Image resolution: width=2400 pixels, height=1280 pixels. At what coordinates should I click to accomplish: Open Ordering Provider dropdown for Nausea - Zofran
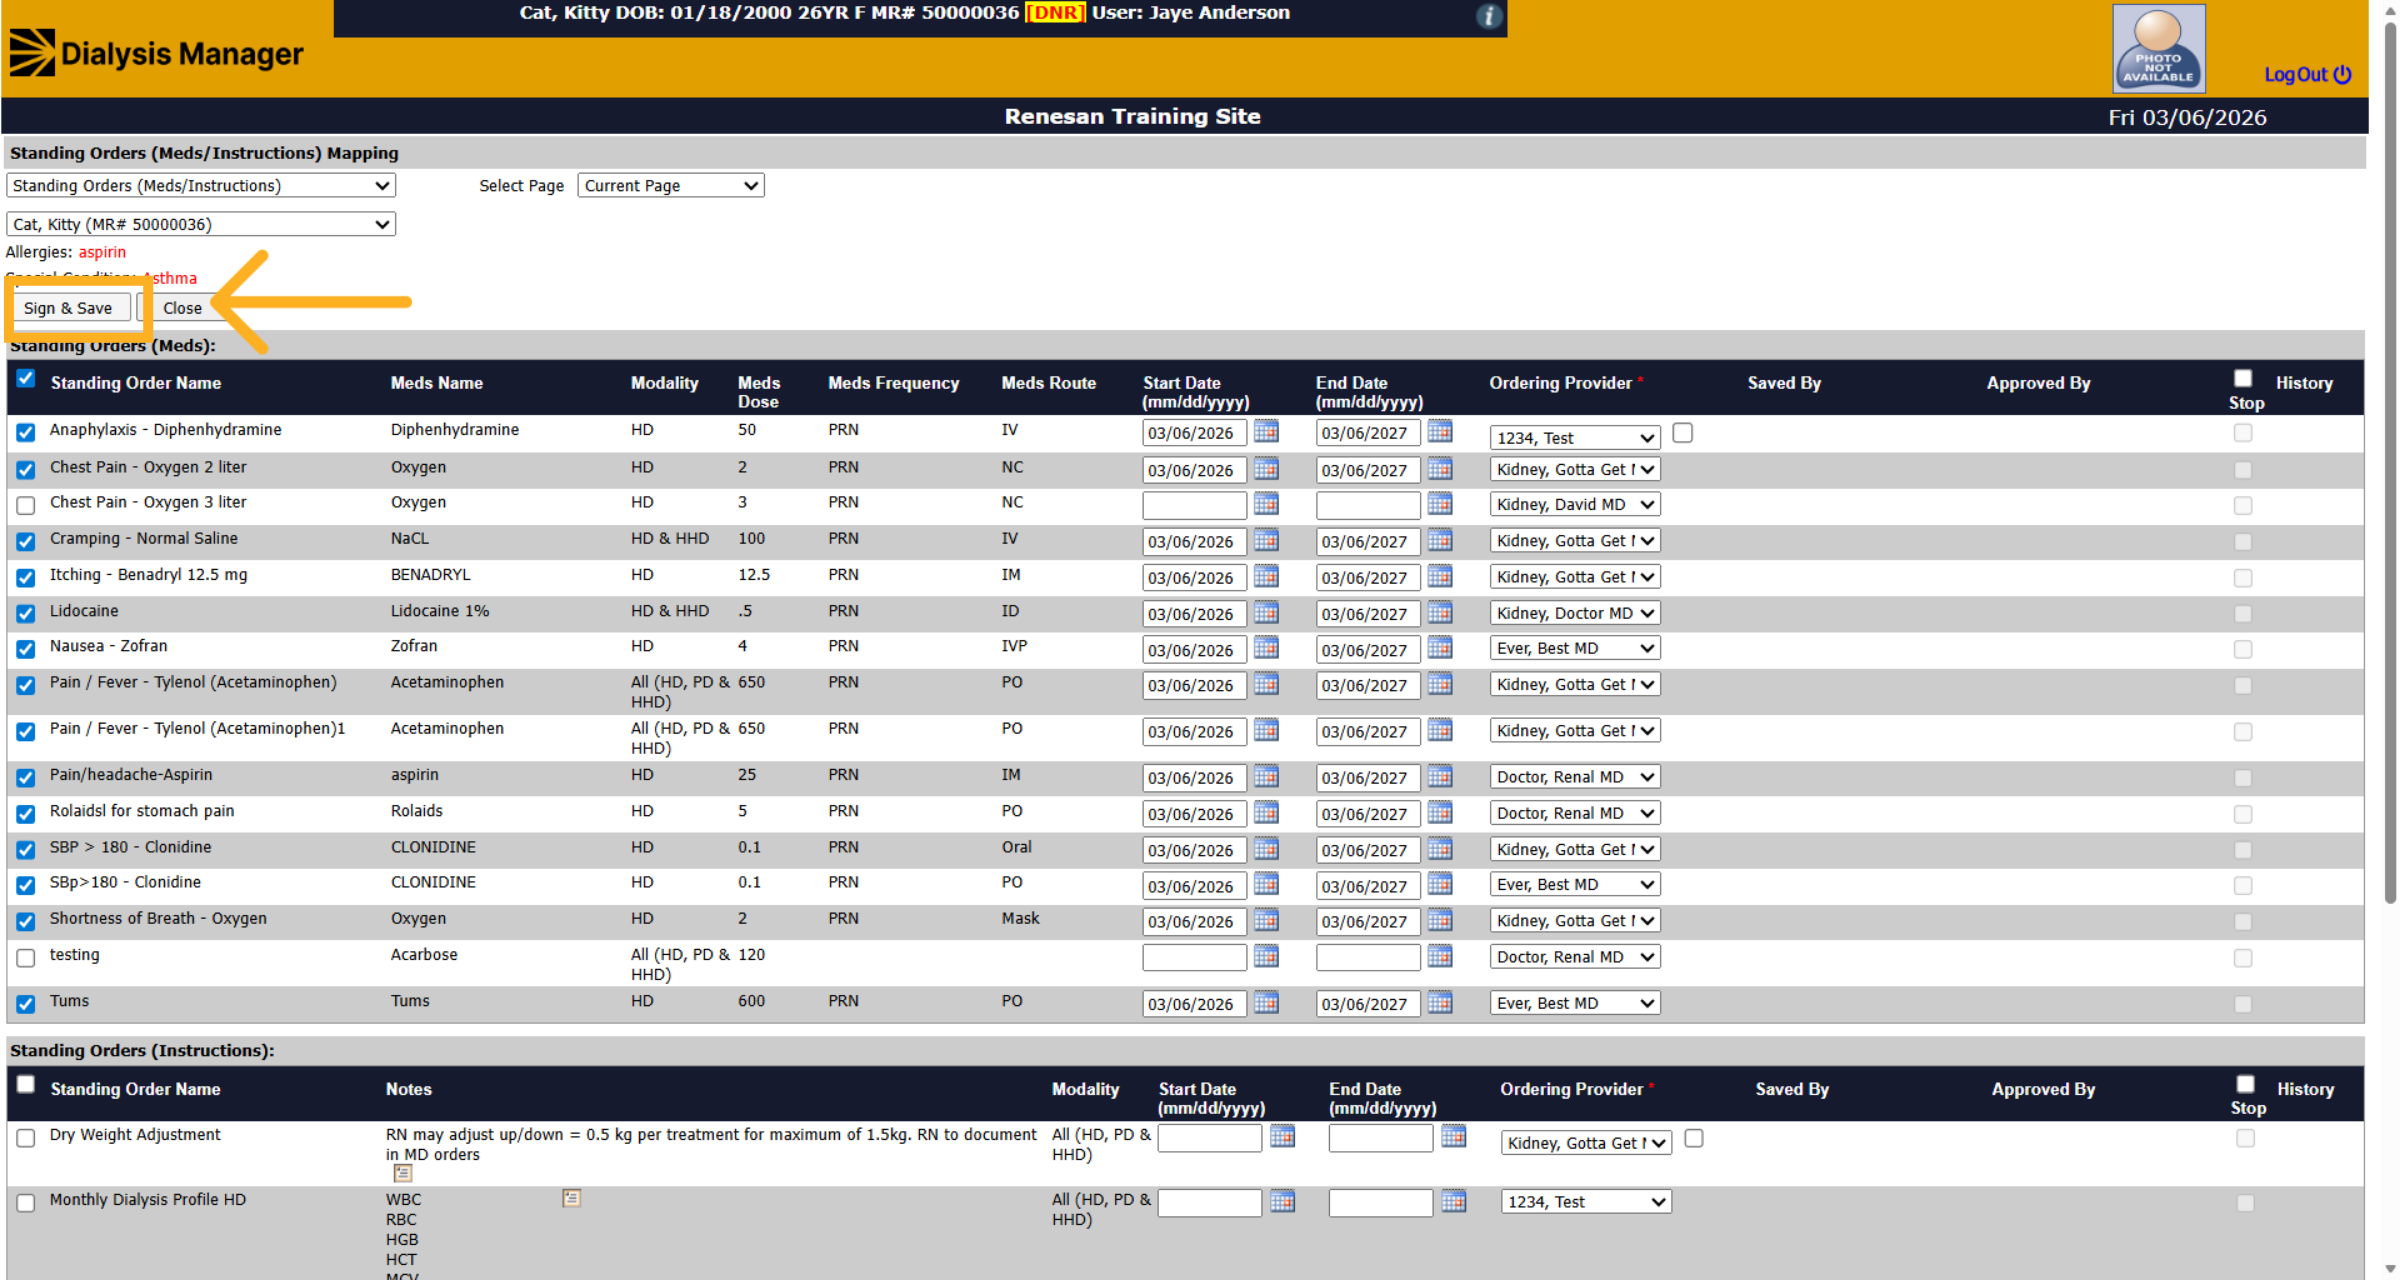click(x=1575, y=649)
